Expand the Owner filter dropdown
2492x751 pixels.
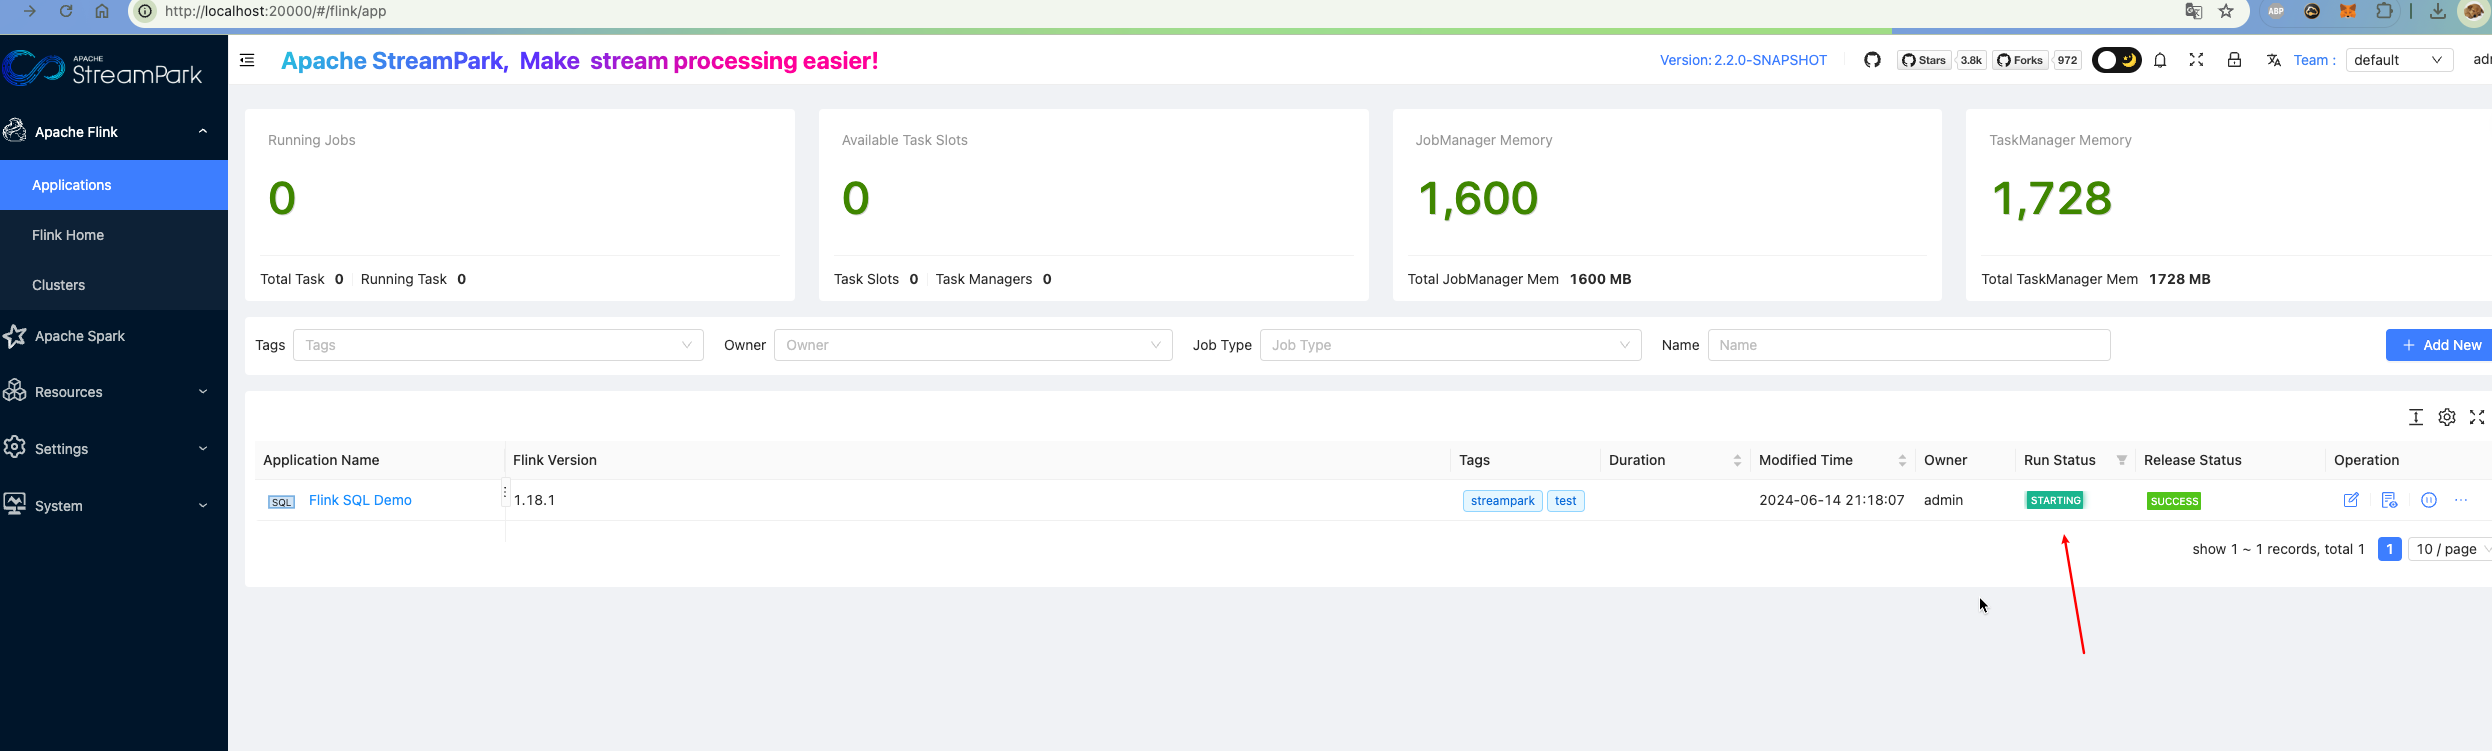click(972, 345)
